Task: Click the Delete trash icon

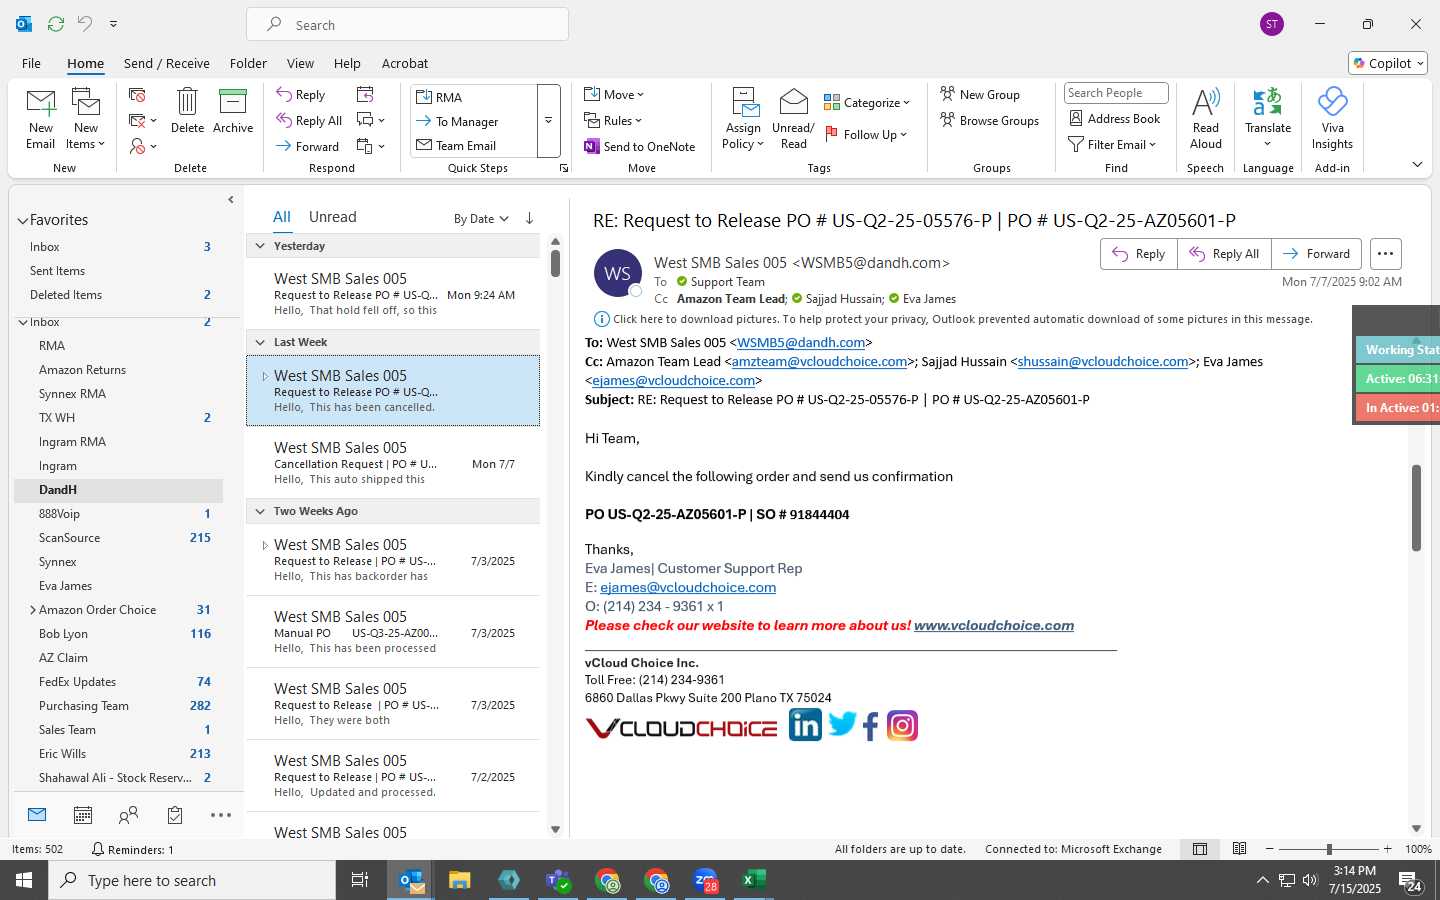Action: (187, 110)
